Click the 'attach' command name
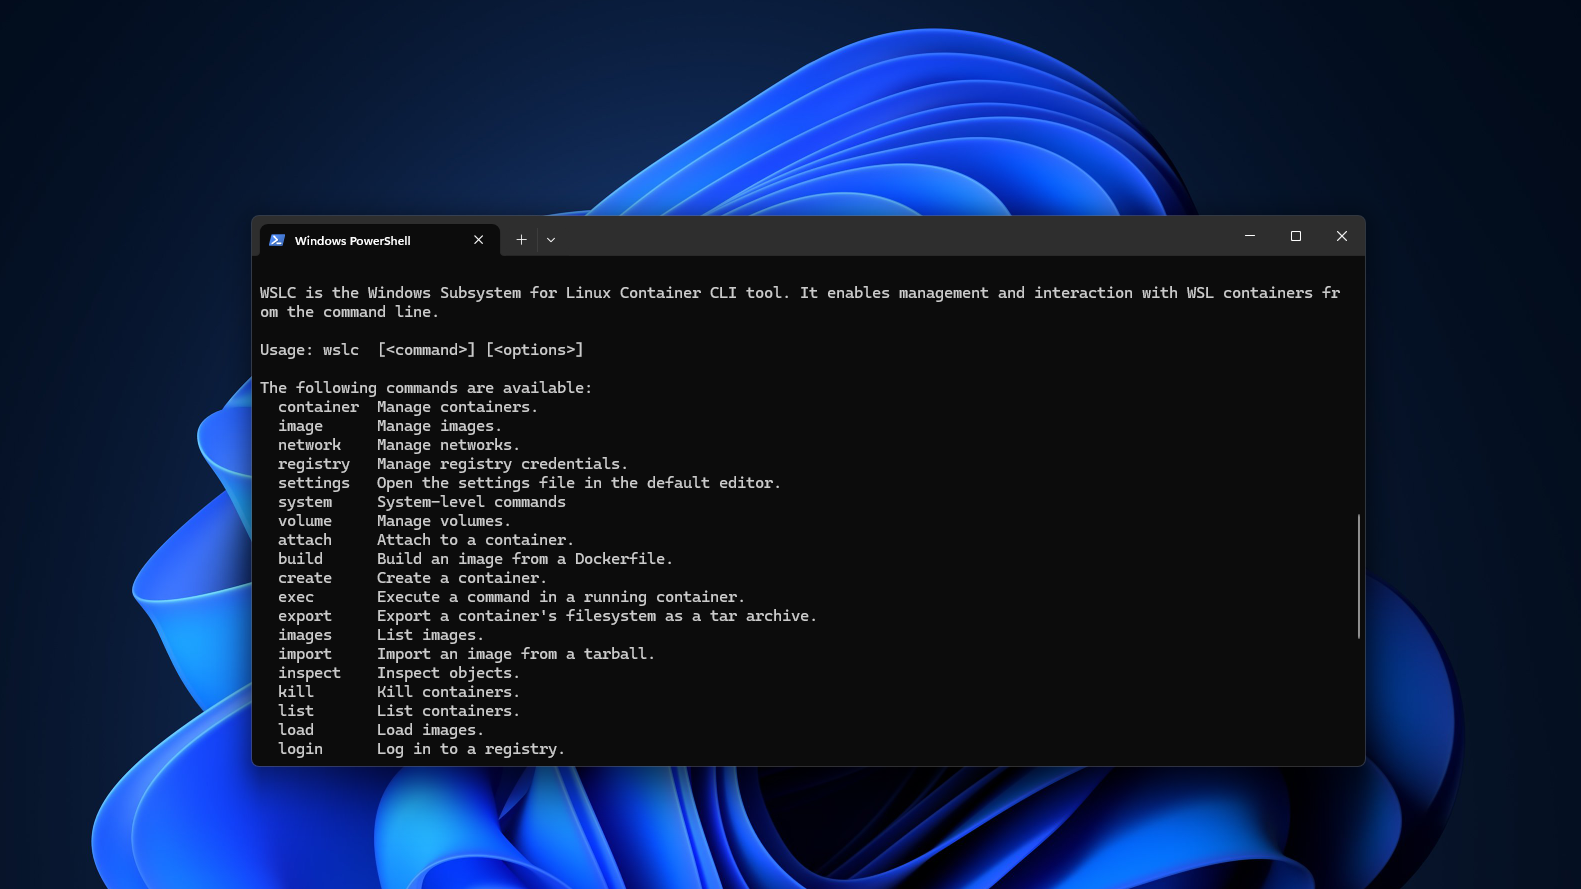Image resolution: width=1581 pixels, height=889 pixels. point(305,540)
